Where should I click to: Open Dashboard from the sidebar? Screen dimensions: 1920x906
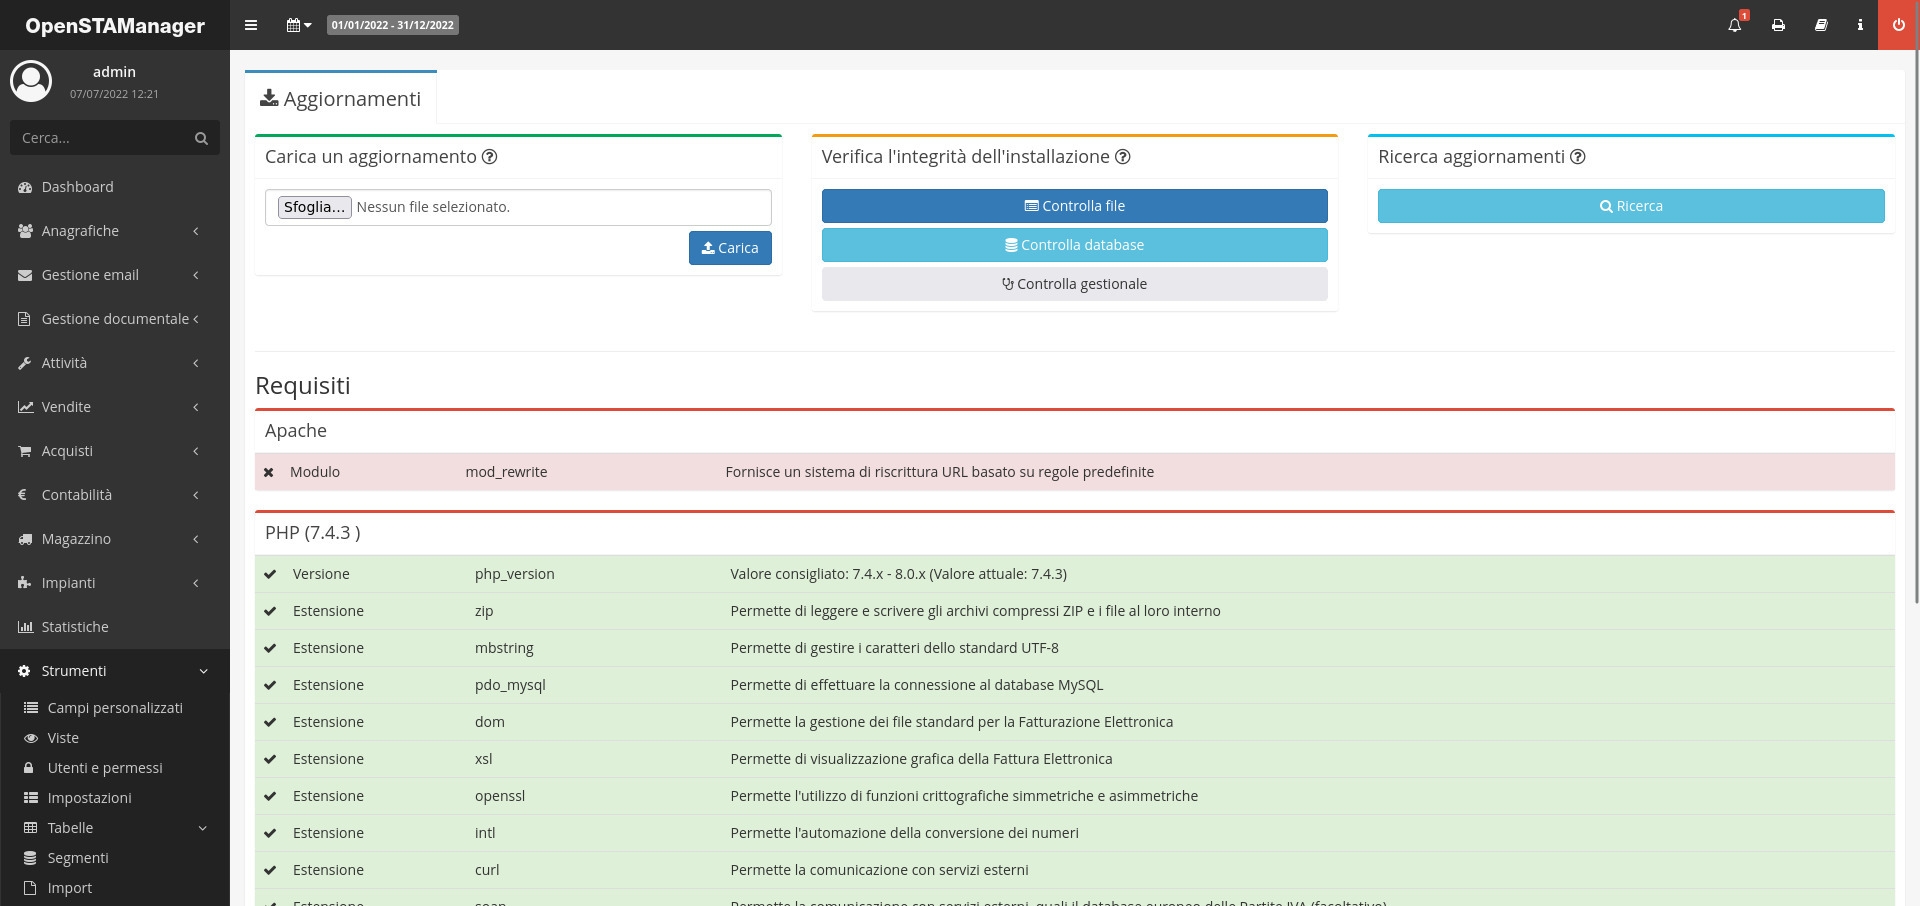point(78,187)
